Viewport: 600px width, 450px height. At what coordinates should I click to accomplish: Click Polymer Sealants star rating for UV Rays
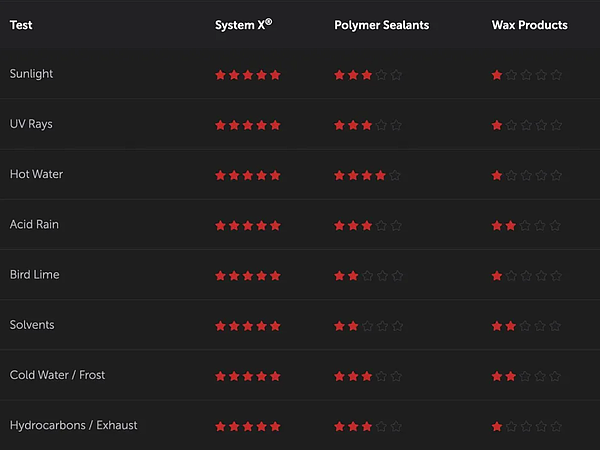367,125
